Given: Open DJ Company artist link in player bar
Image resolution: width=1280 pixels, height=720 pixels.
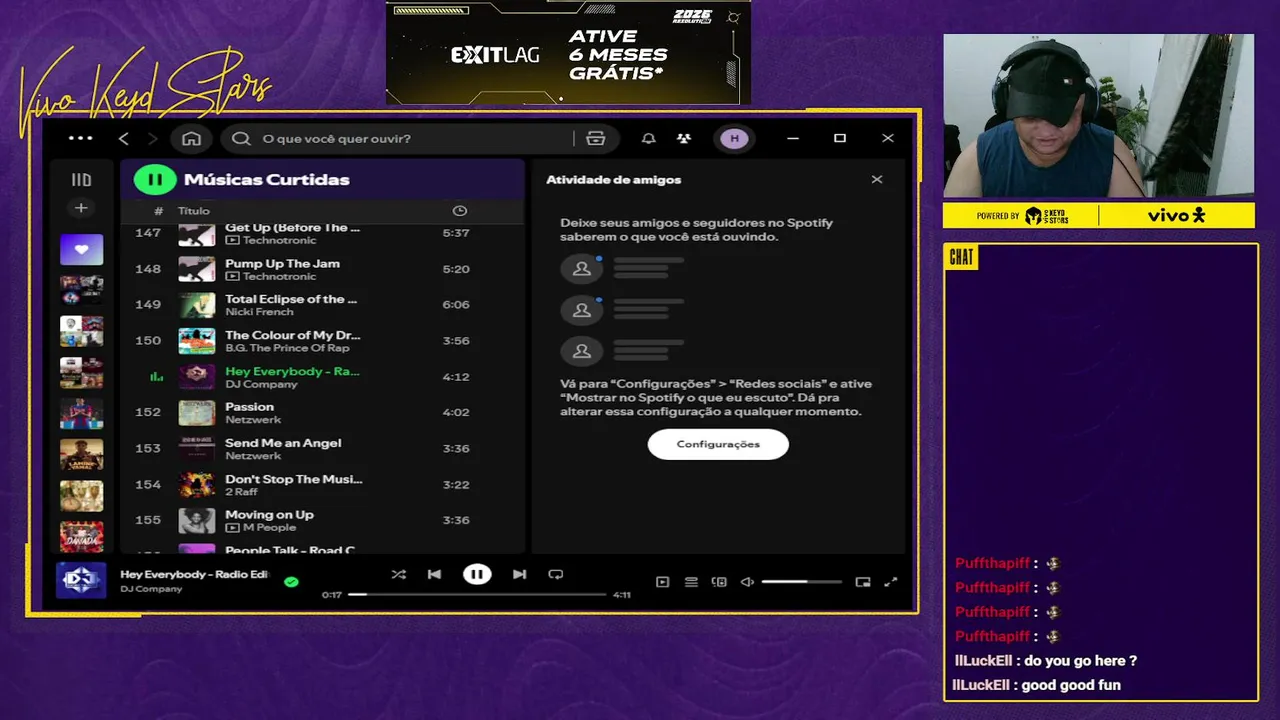Looking at the screenshot, I should [151, 589].
